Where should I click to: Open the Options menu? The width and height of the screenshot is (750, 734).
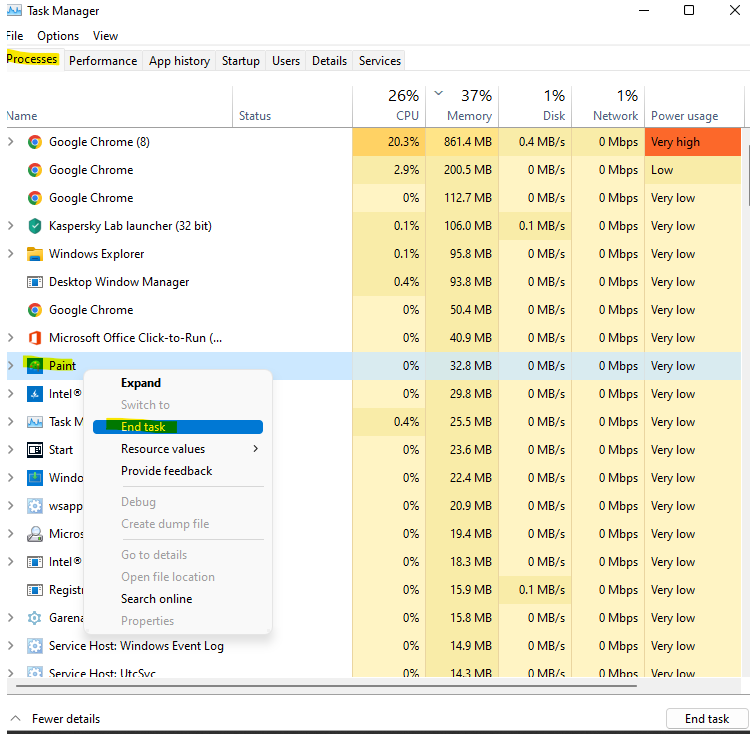point(58,36)
